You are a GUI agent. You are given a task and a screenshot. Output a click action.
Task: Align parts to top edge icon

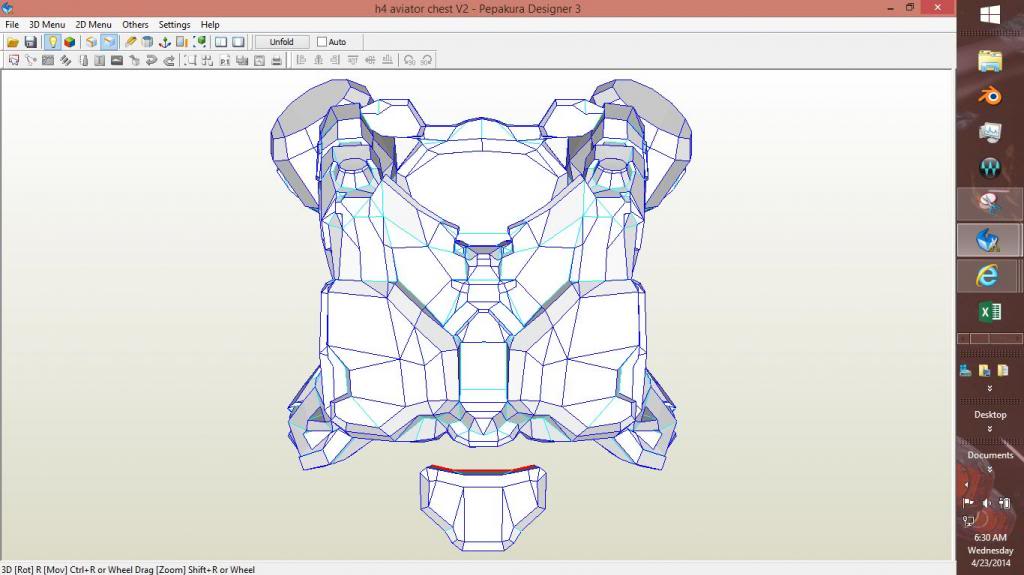[353, 60]
